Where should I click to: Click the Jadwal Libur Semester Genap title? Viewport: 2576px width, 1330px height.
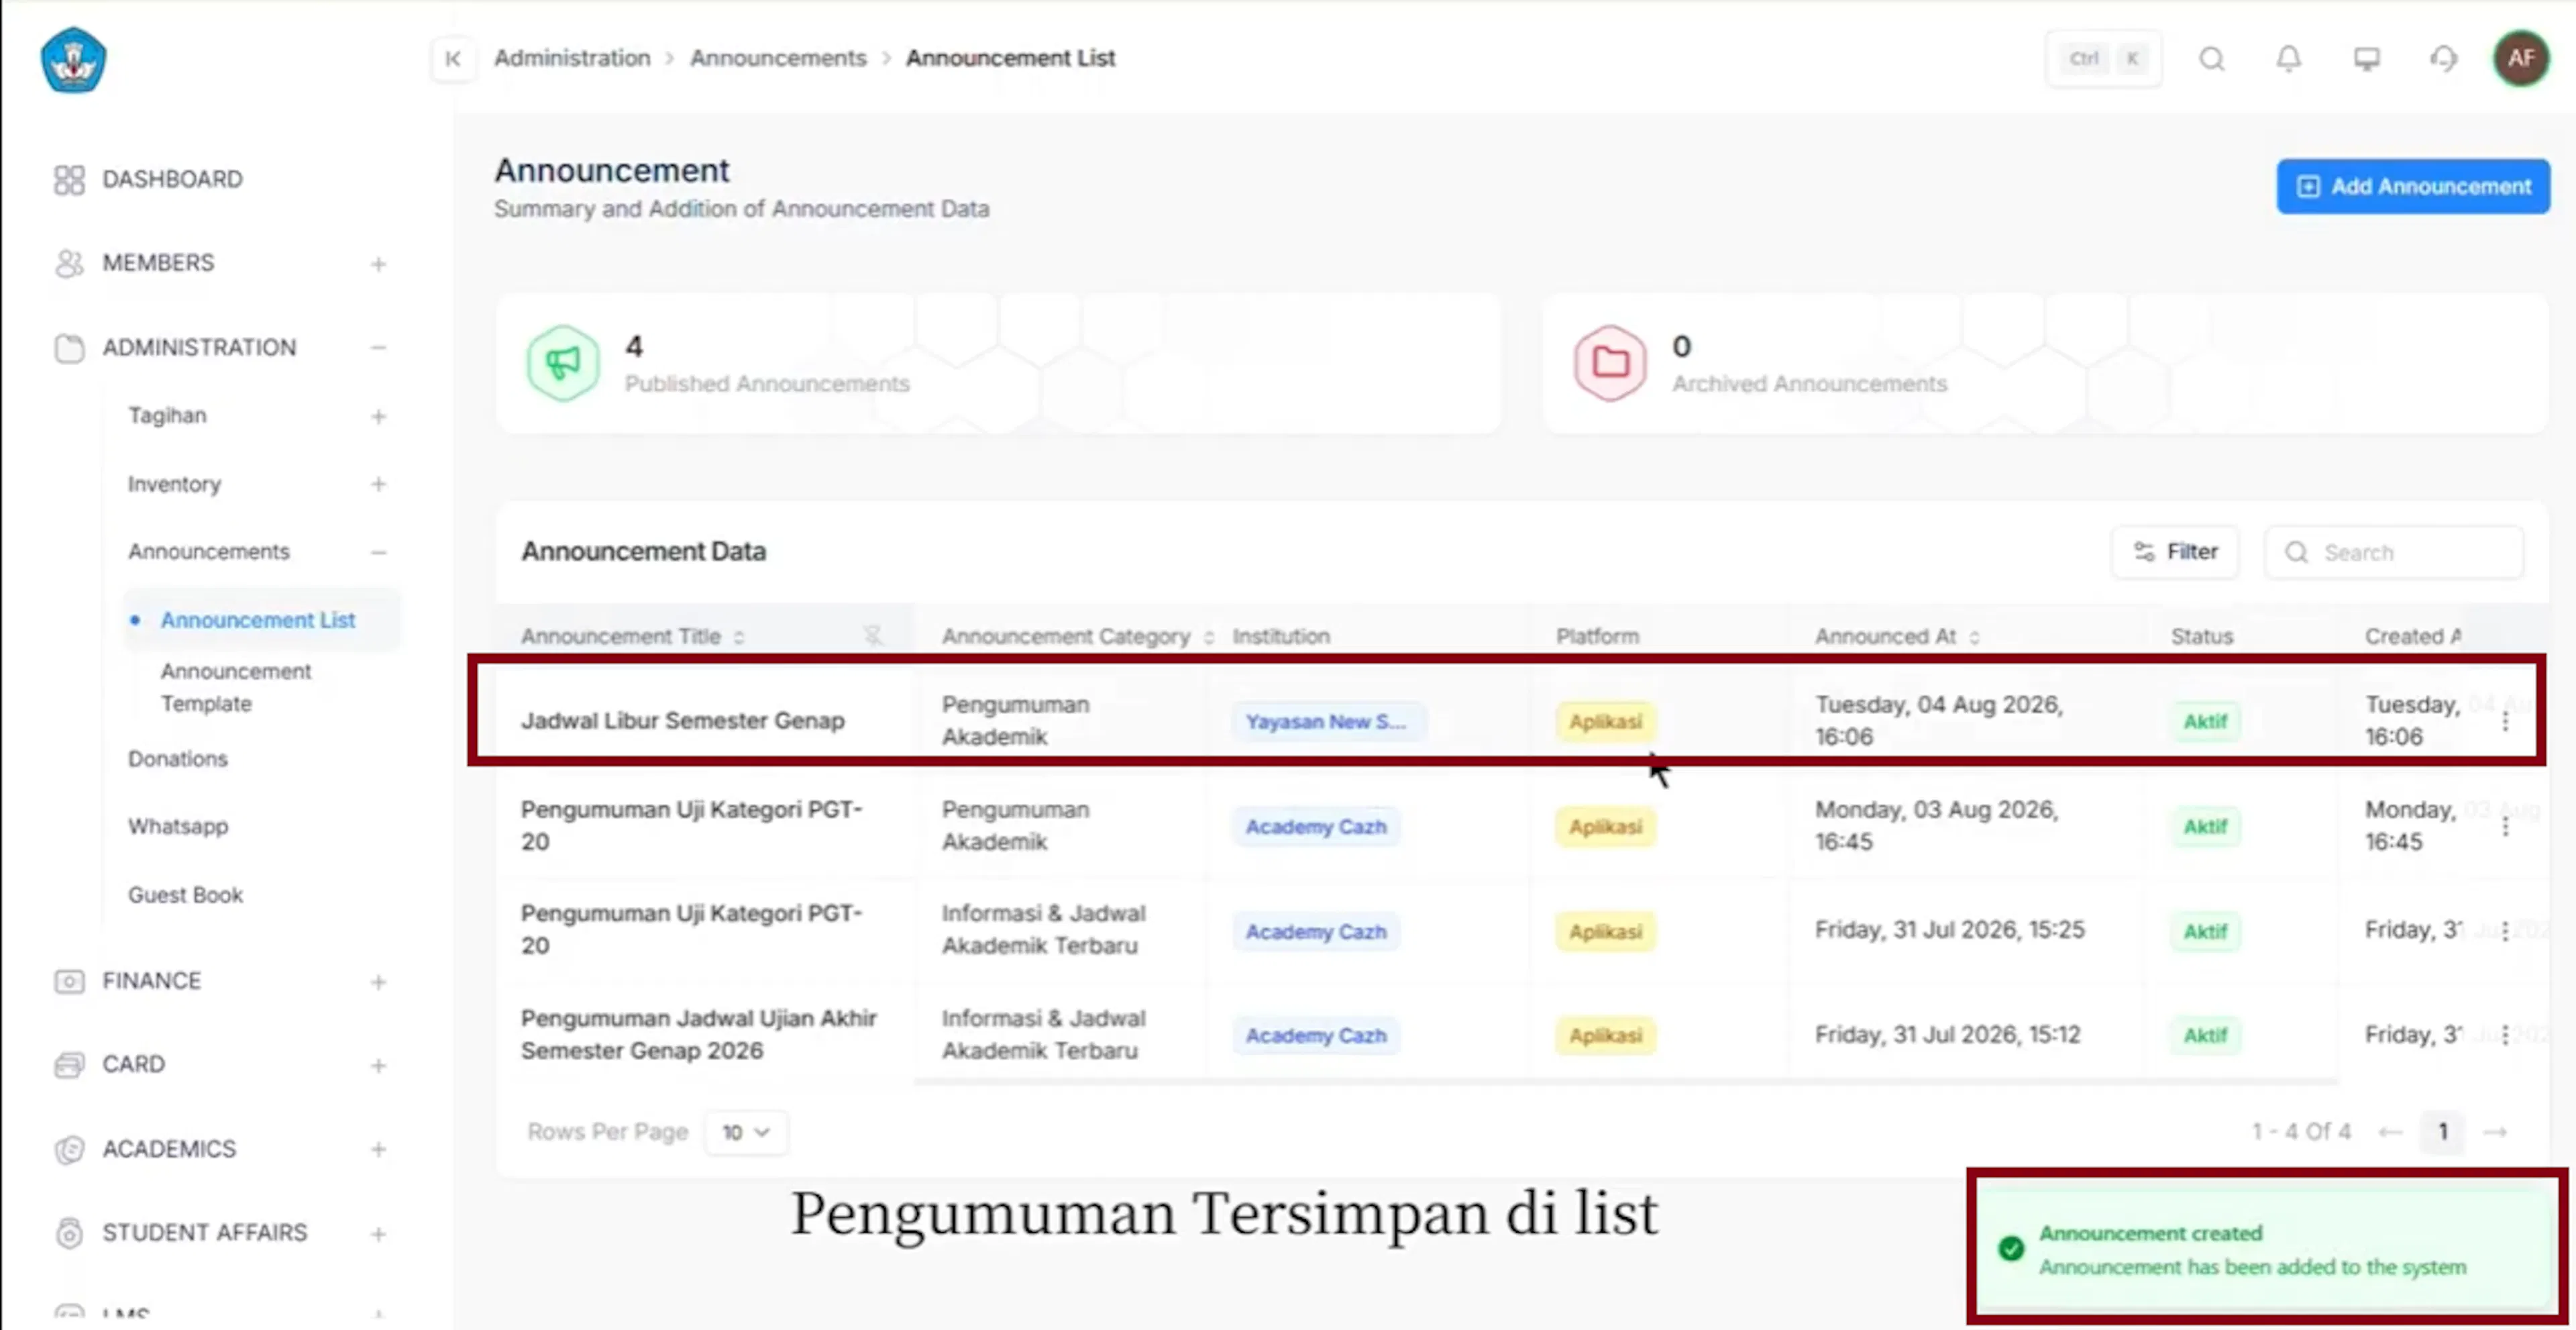point(682,721)
